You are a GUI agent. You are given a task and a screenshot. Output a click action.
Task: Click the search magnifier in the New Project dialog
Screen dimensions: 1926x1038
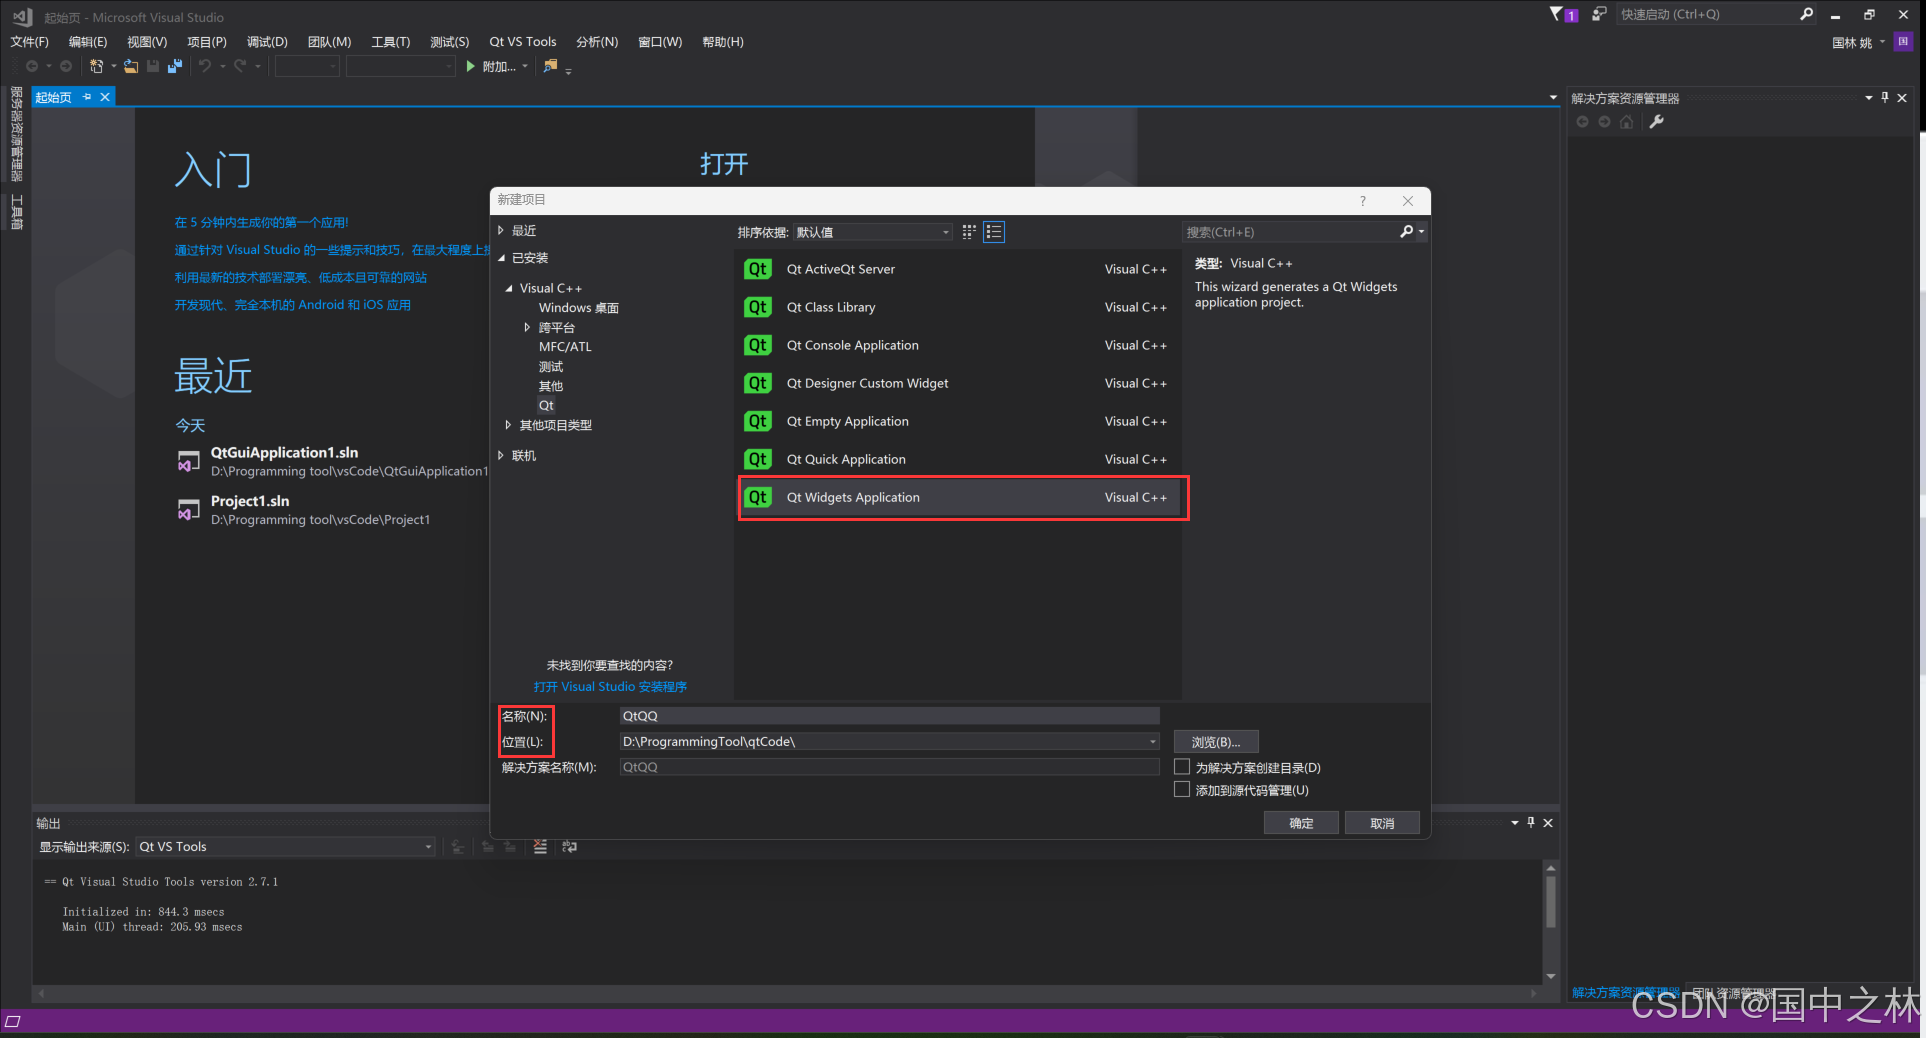coord(1407,232)
